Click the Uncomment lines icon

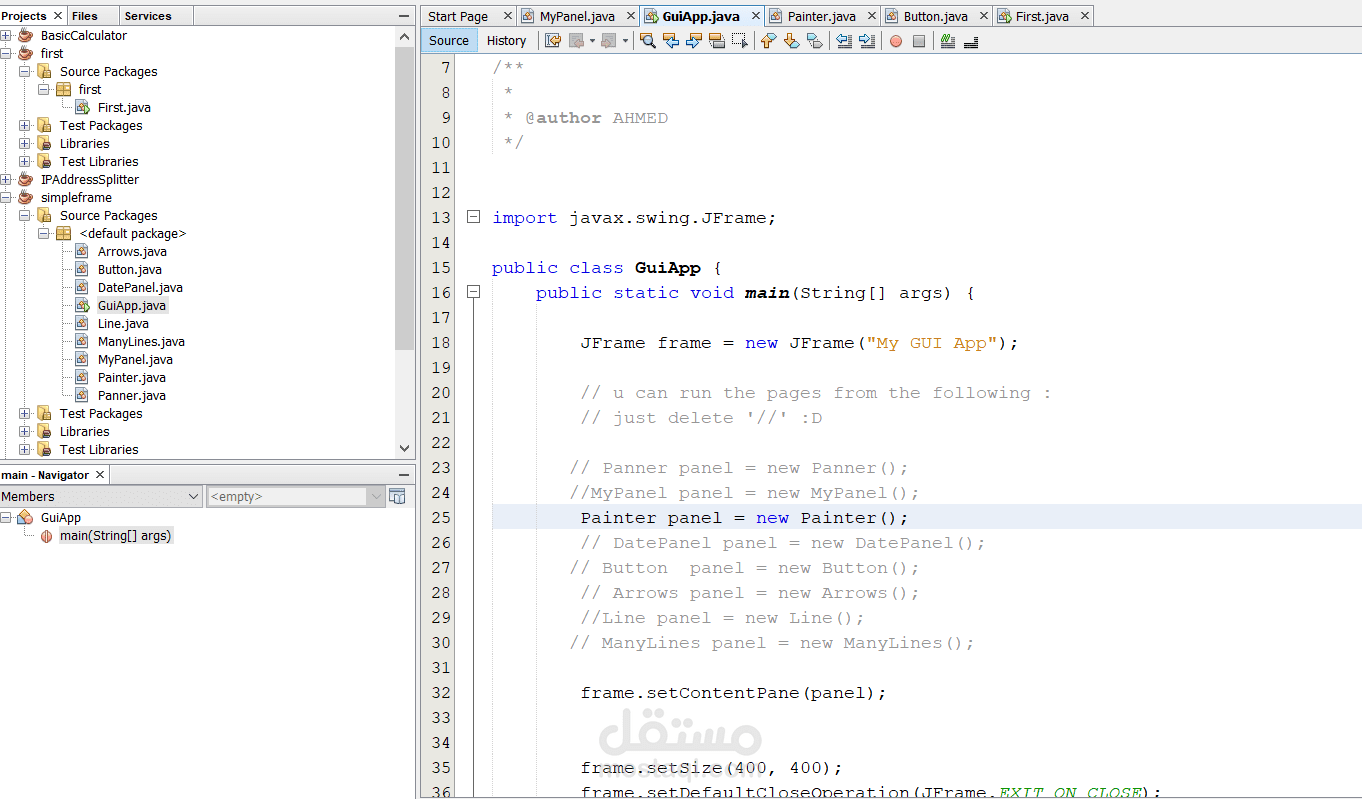tap(970, 41)
